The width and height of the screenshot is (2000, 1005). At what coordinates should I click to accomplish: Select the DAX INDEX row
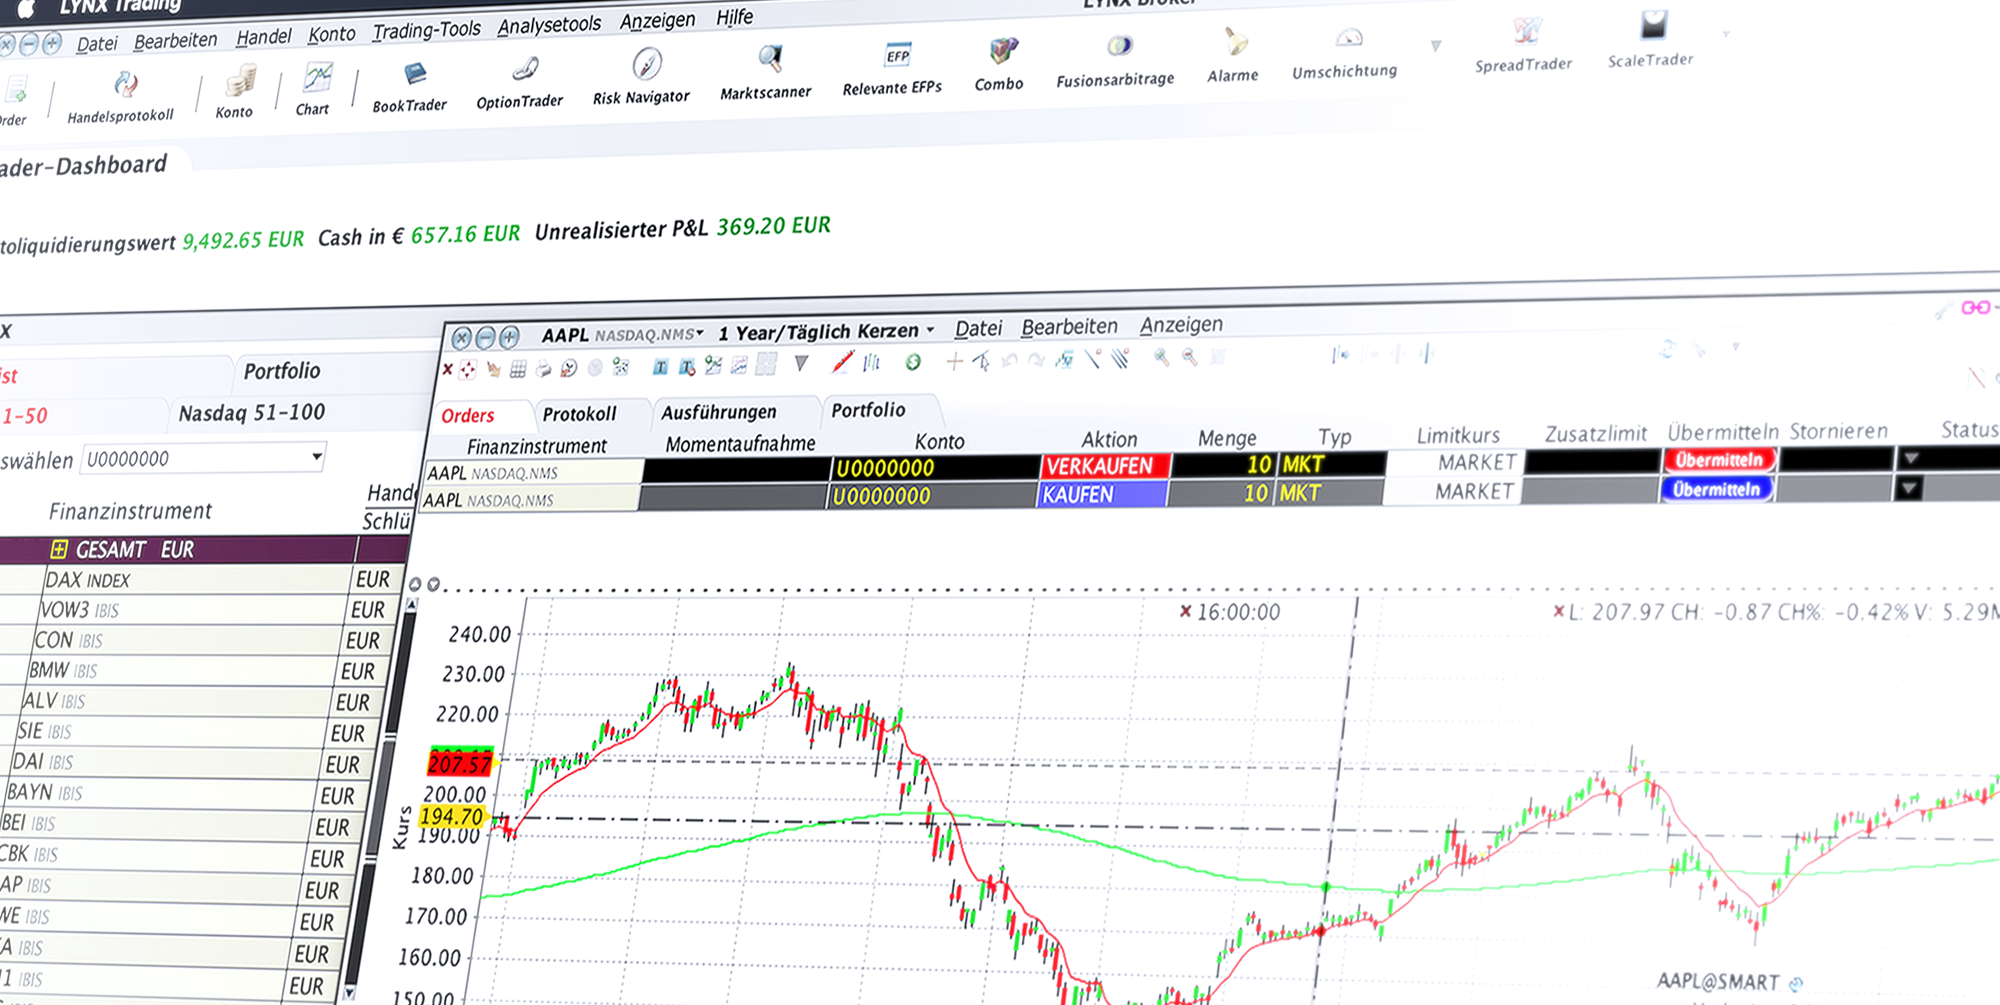coord(200,579)
